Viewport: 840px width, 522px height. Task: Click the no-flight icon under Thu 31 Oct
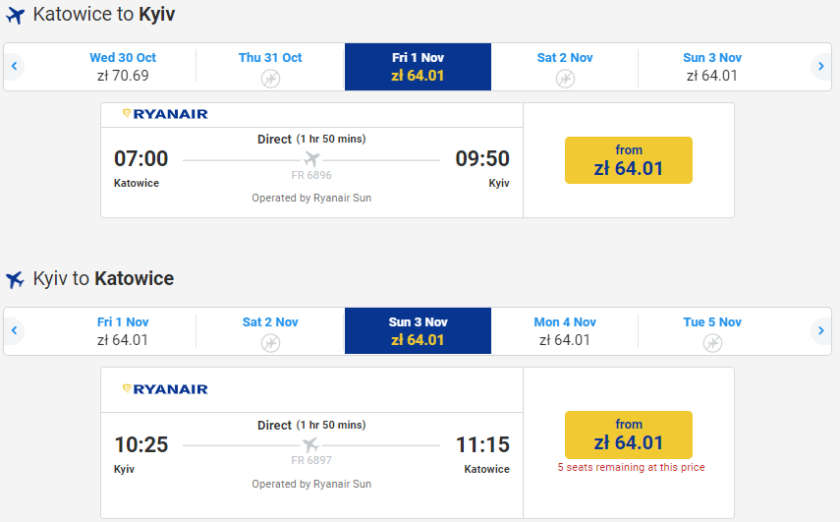click(270, 78)
